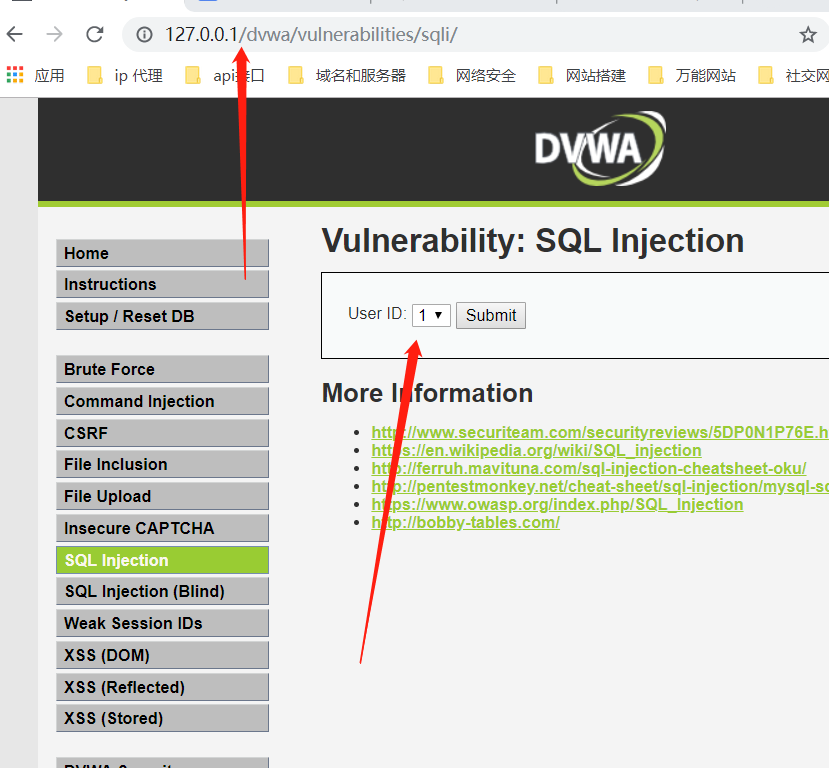Image resolution: width=829 pixels, height=768 pixels.
Task: Open the api接口 bookmark folder
Action: point(225,76)
